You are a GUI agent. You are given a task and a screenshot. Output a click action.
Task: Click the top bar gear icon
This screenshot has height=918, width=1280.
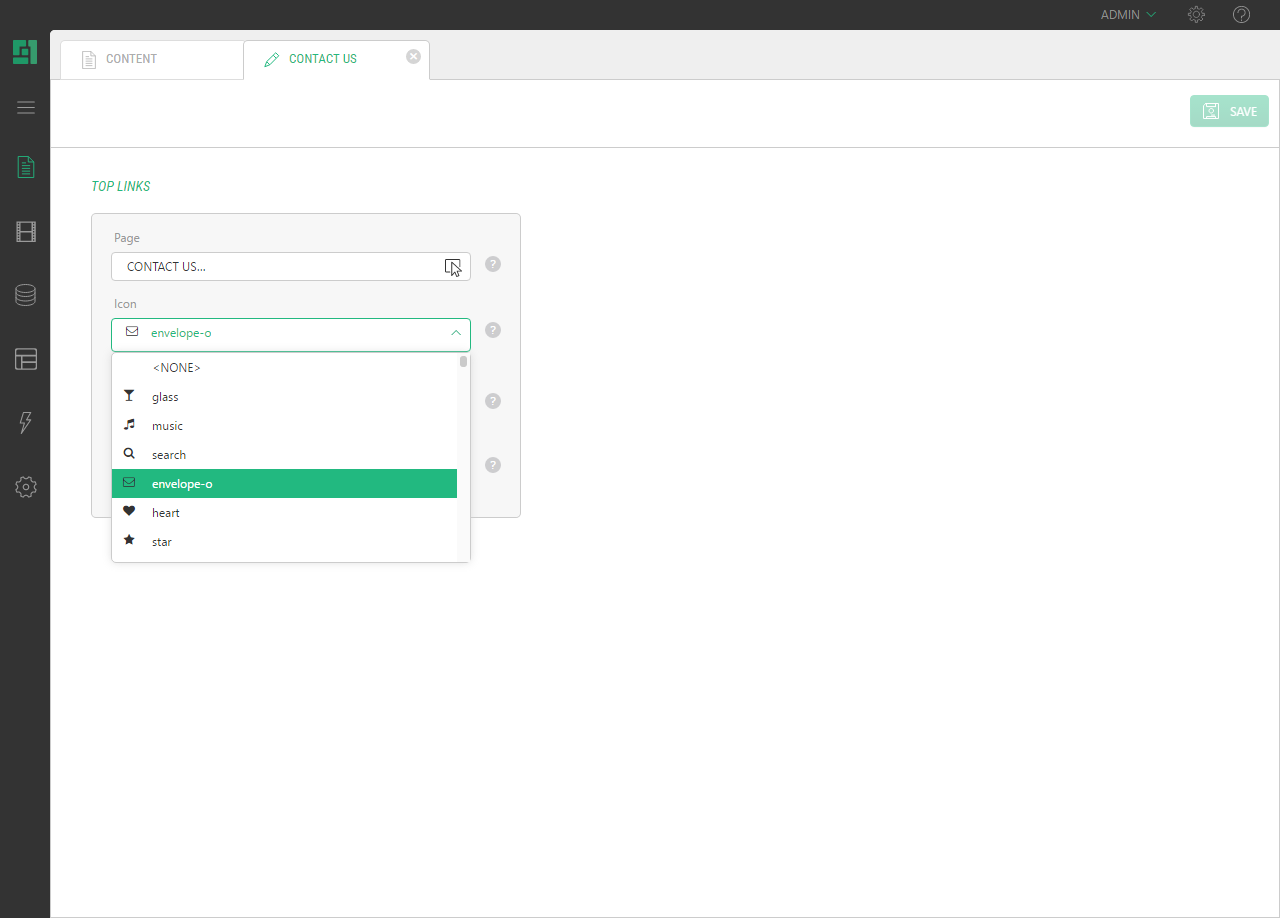click(1196, 15)
